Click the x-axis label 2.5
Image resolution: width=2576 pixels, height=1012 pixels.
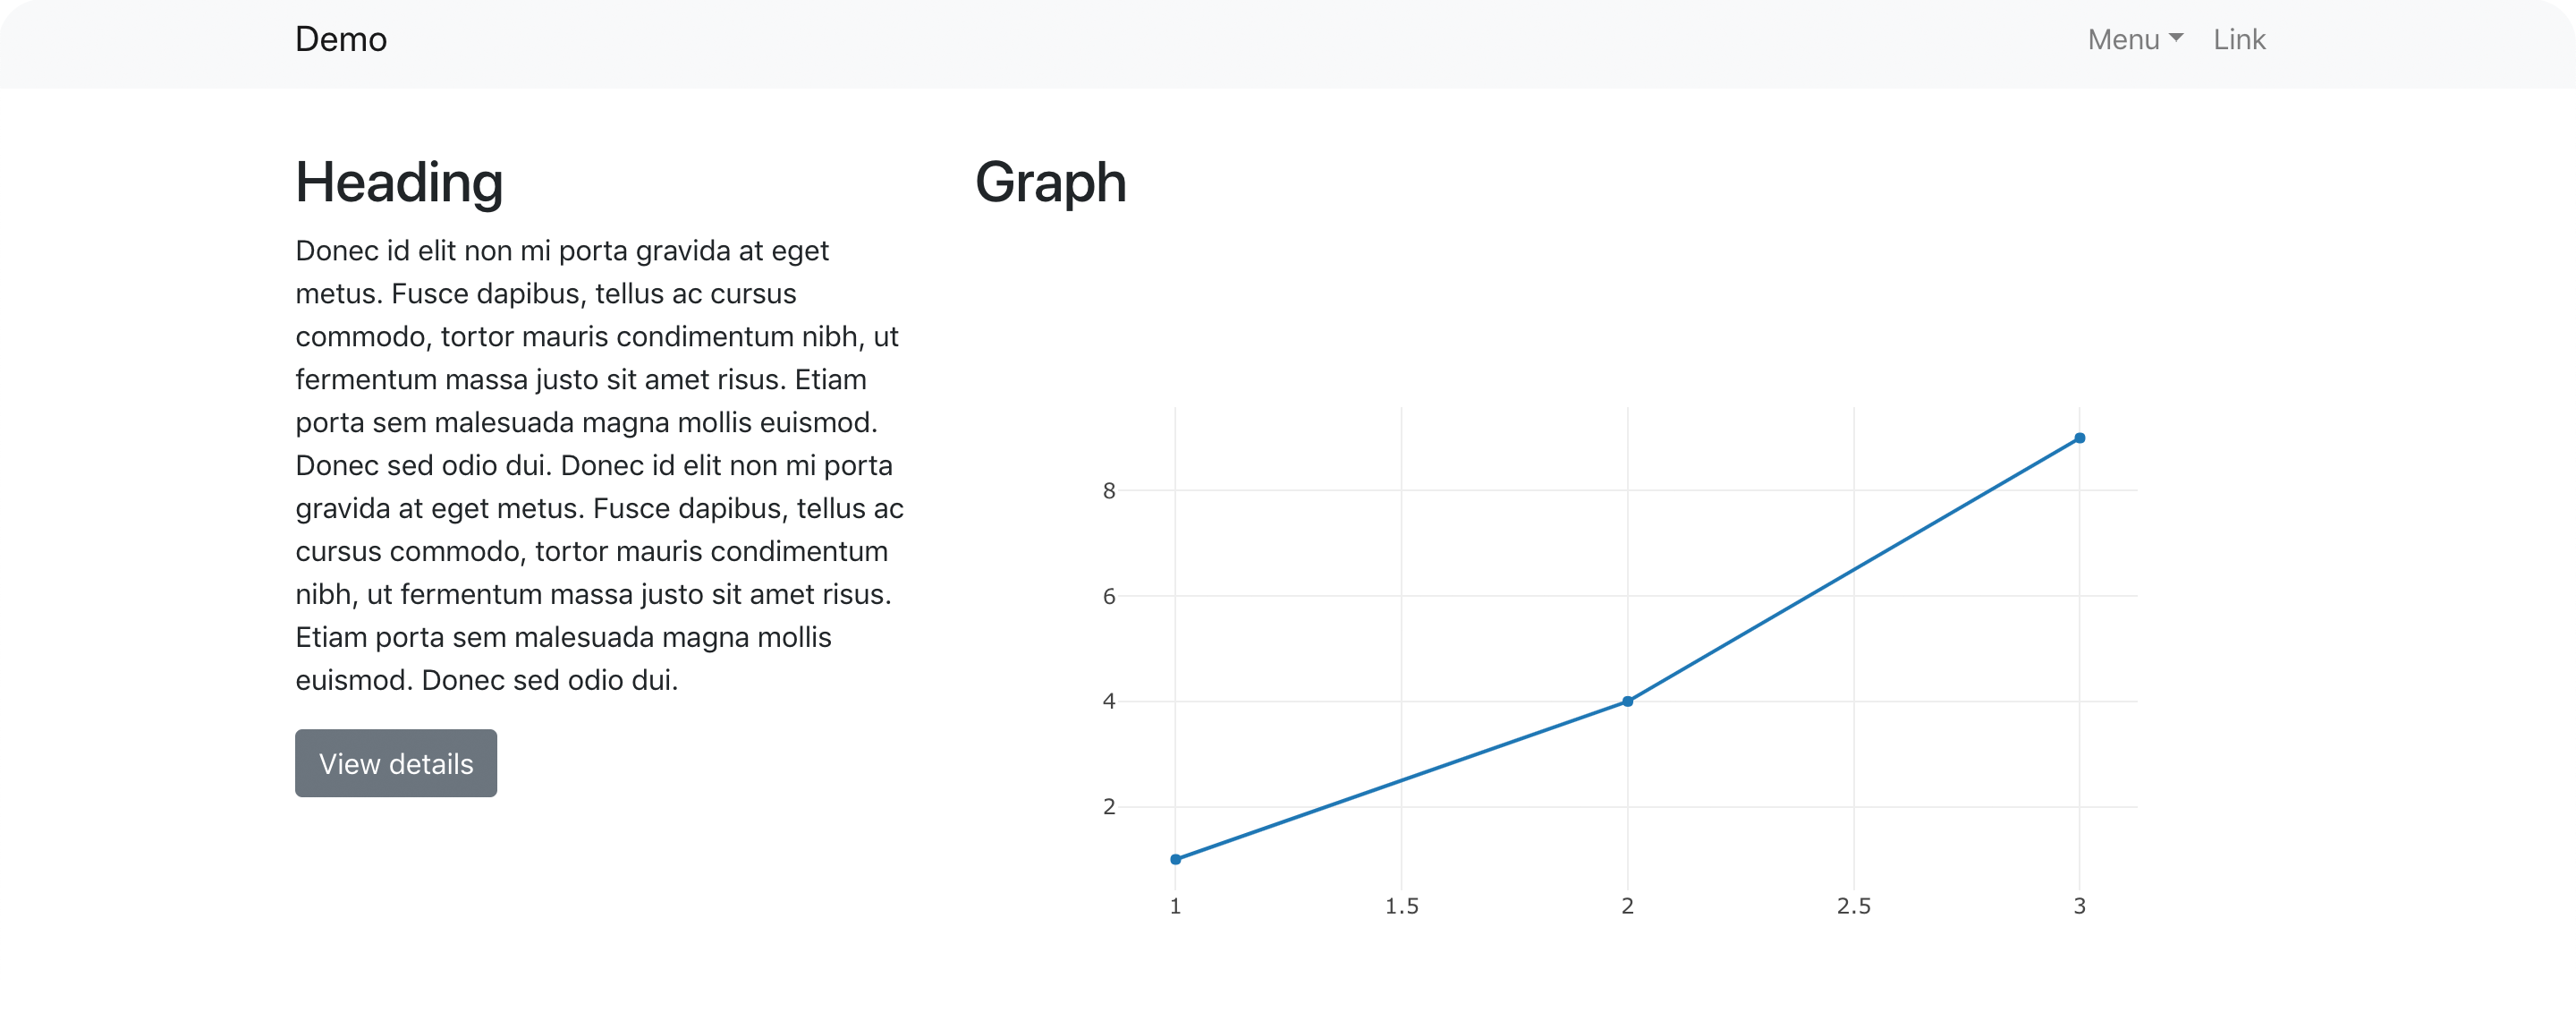[1855, 907]
